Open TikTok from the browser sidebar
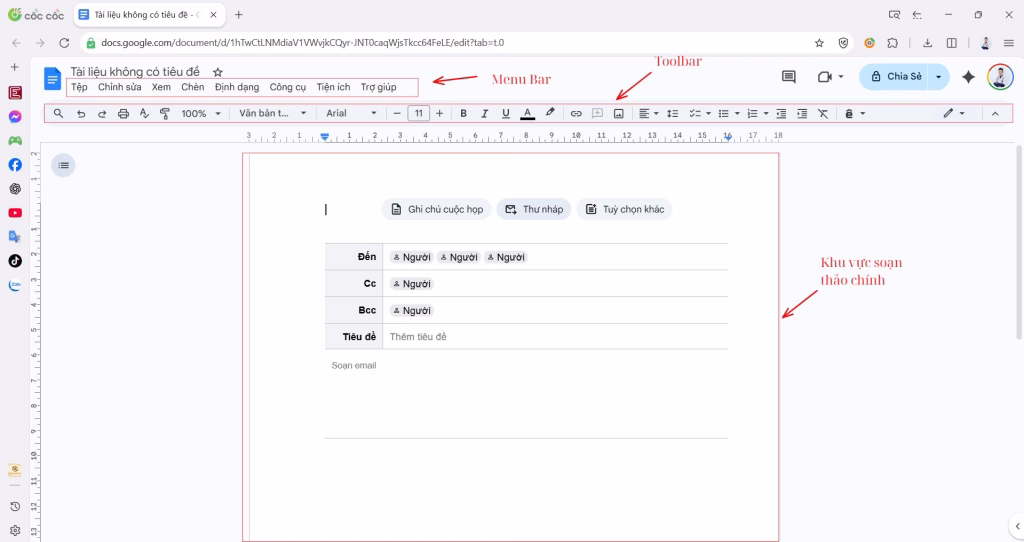1024x542 pixels. [x=15, y=261]
